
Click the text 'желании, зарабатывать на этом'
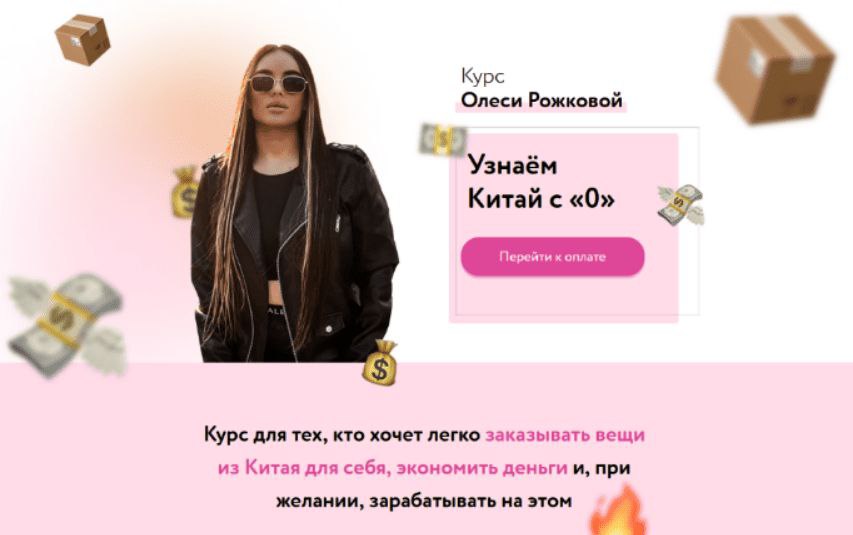click(424, 501)
